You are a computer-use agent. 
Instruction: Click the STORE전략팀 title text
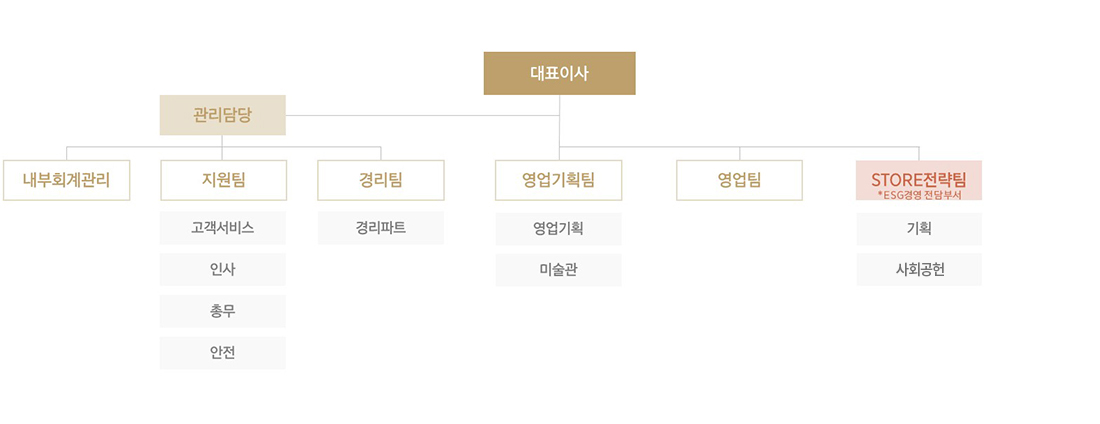pos(919,179)
